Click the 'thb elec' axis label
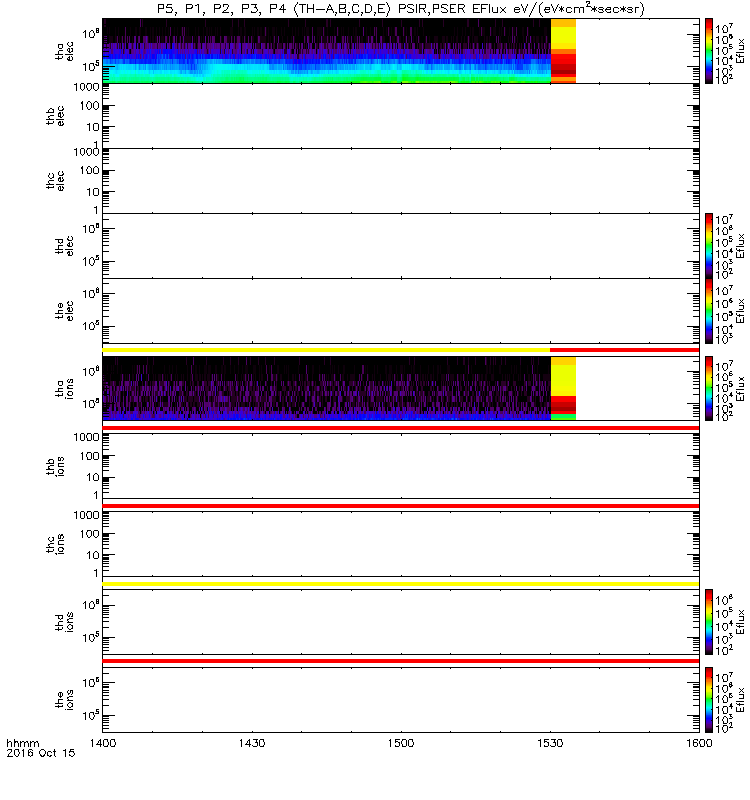 [x=55, y=116]
